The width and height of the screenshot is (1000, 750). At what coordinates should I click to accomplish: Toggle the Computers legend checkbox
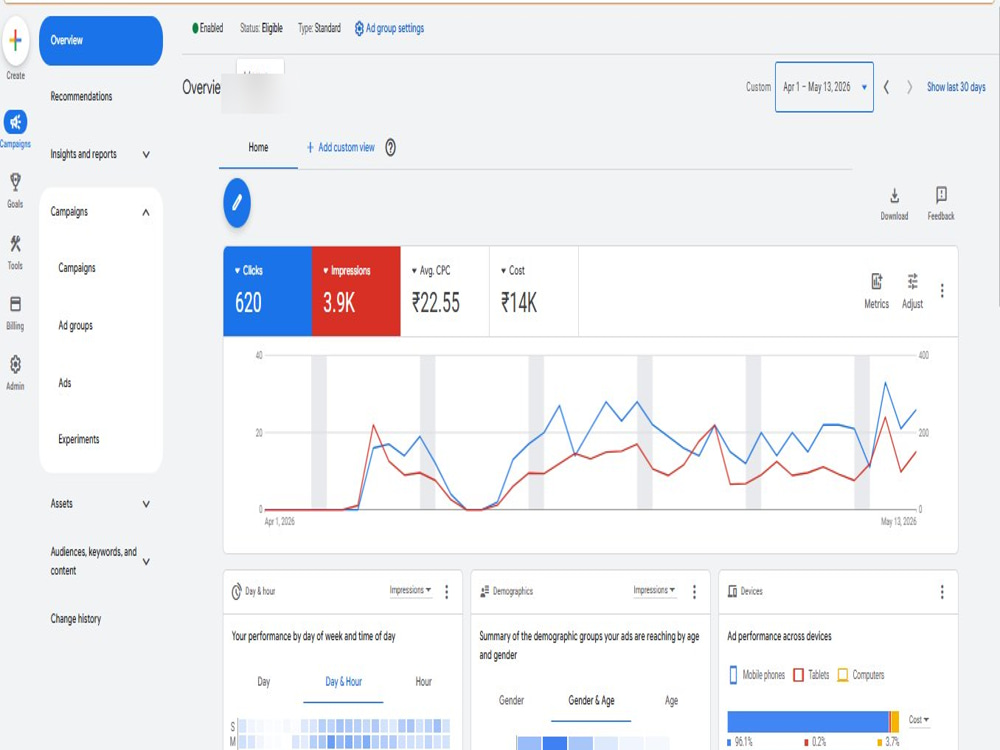coord(842,675)
